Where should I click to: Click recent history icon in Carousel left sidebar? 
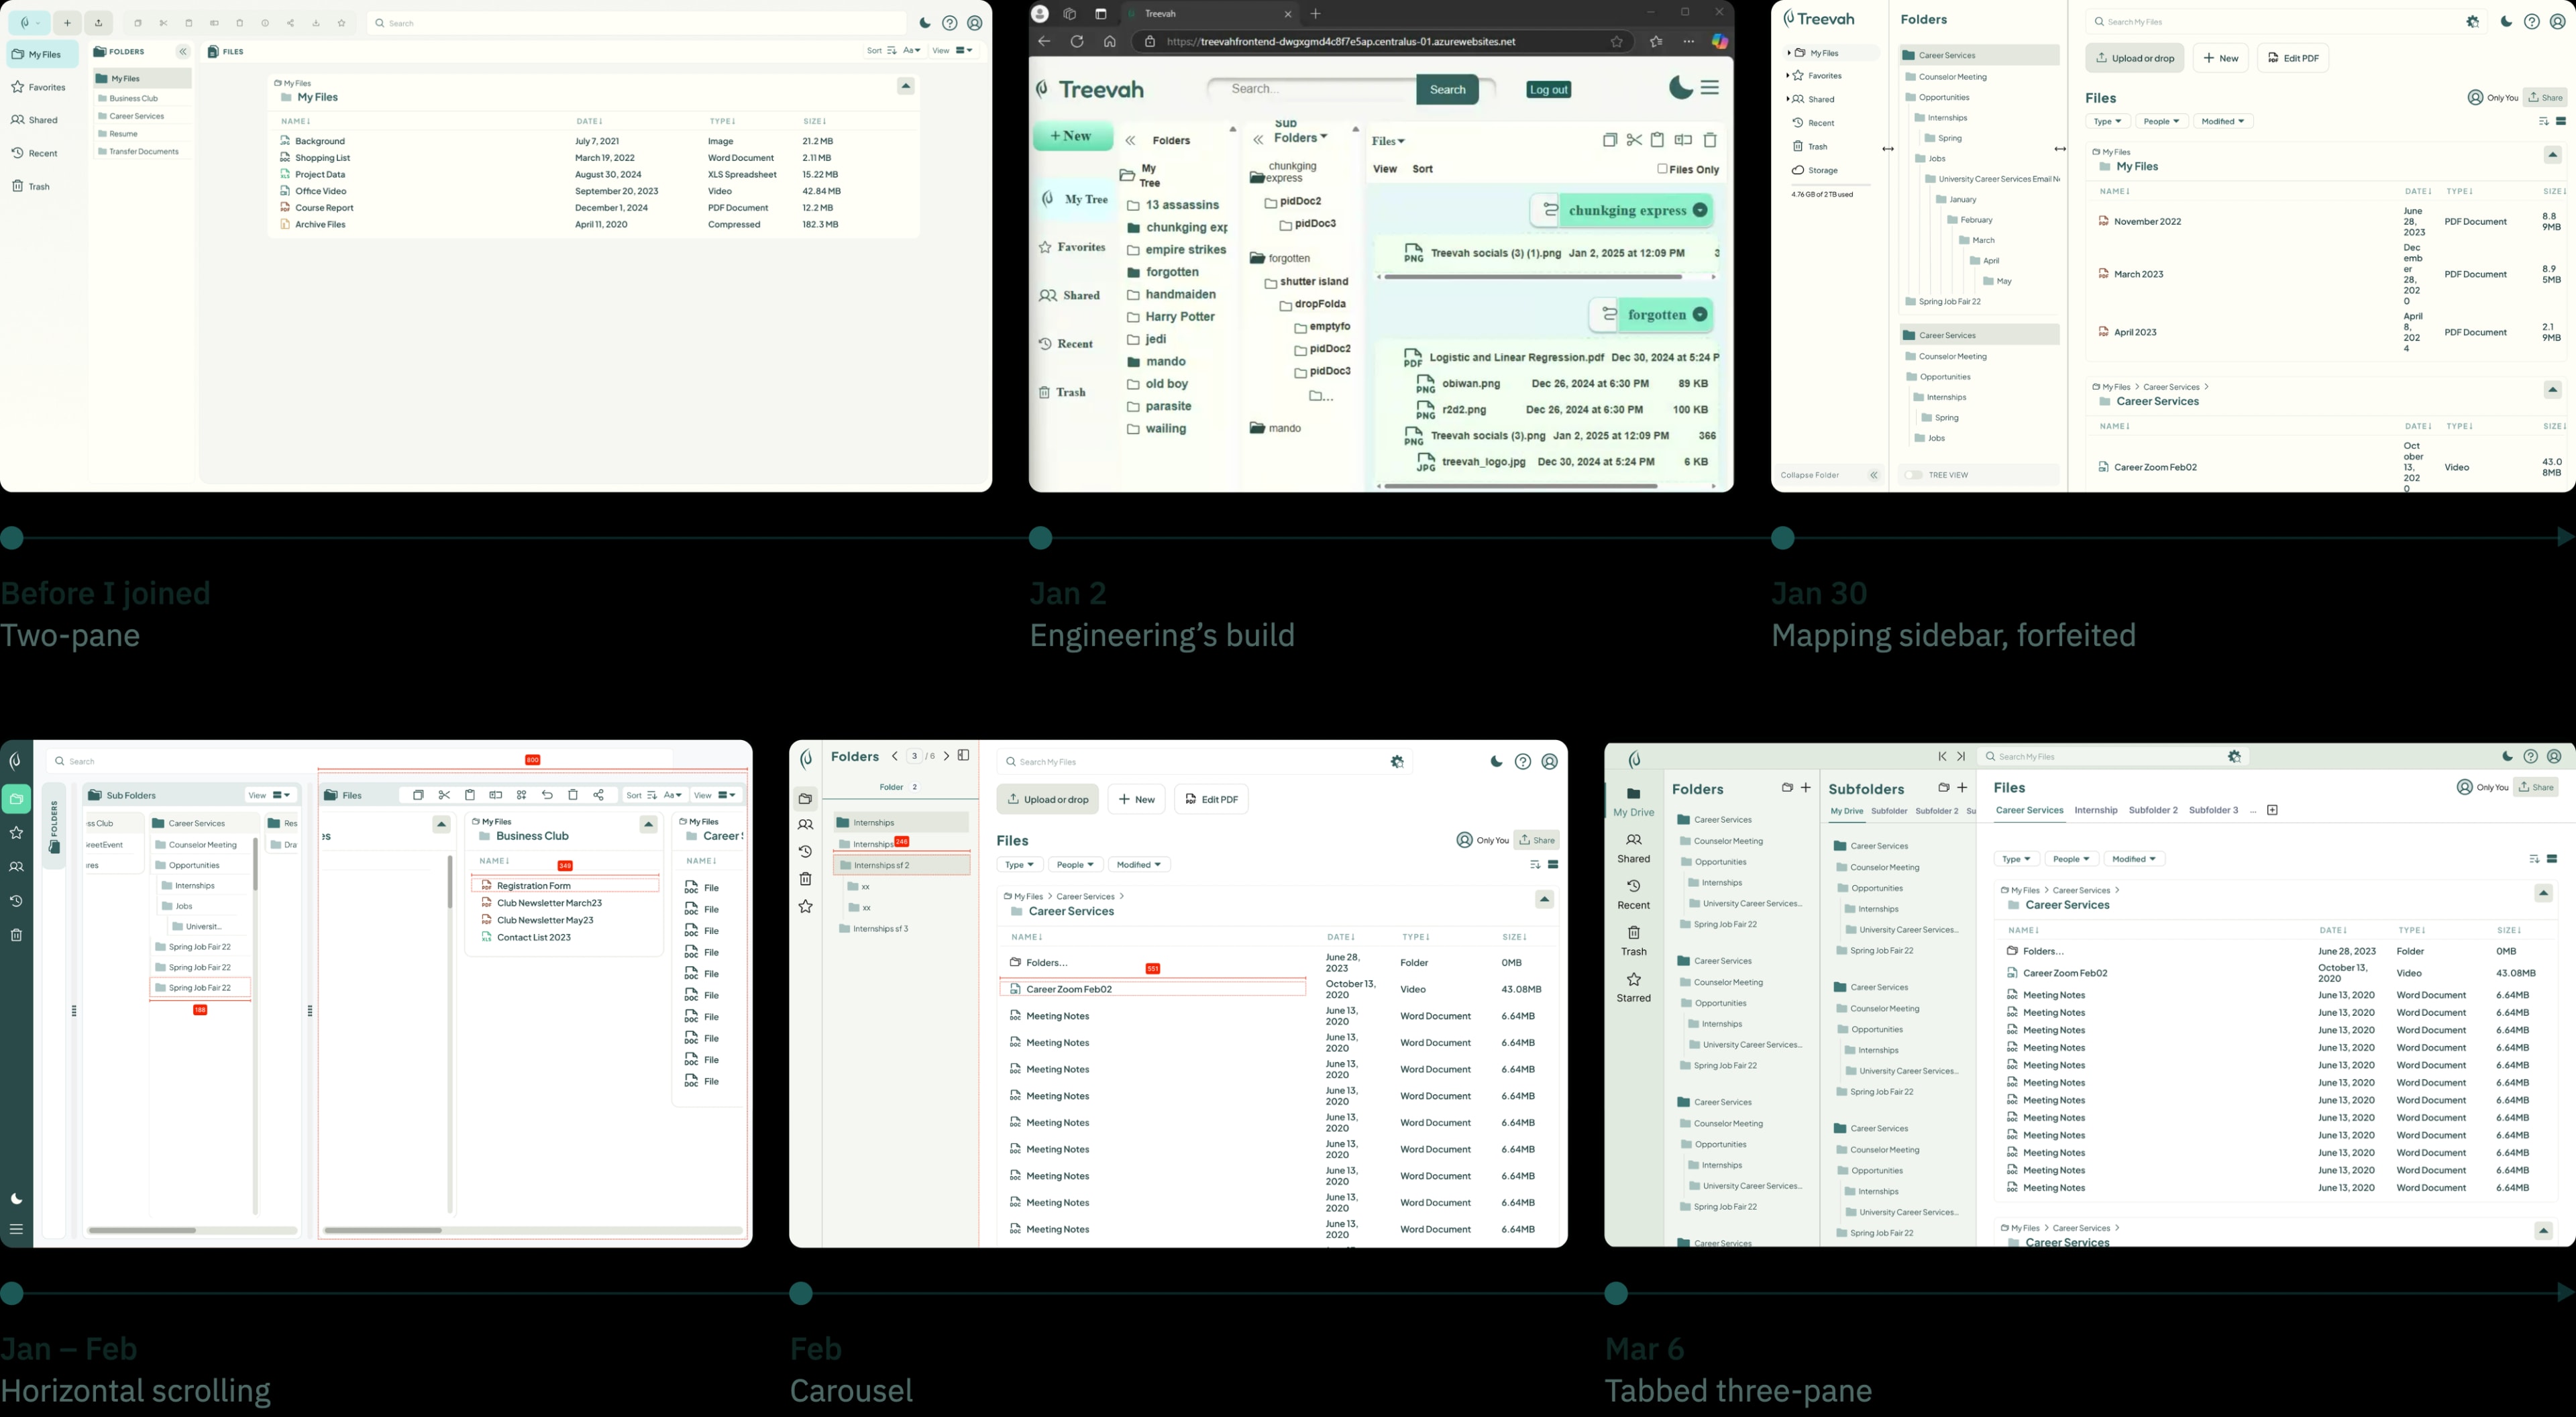(805, 852)
